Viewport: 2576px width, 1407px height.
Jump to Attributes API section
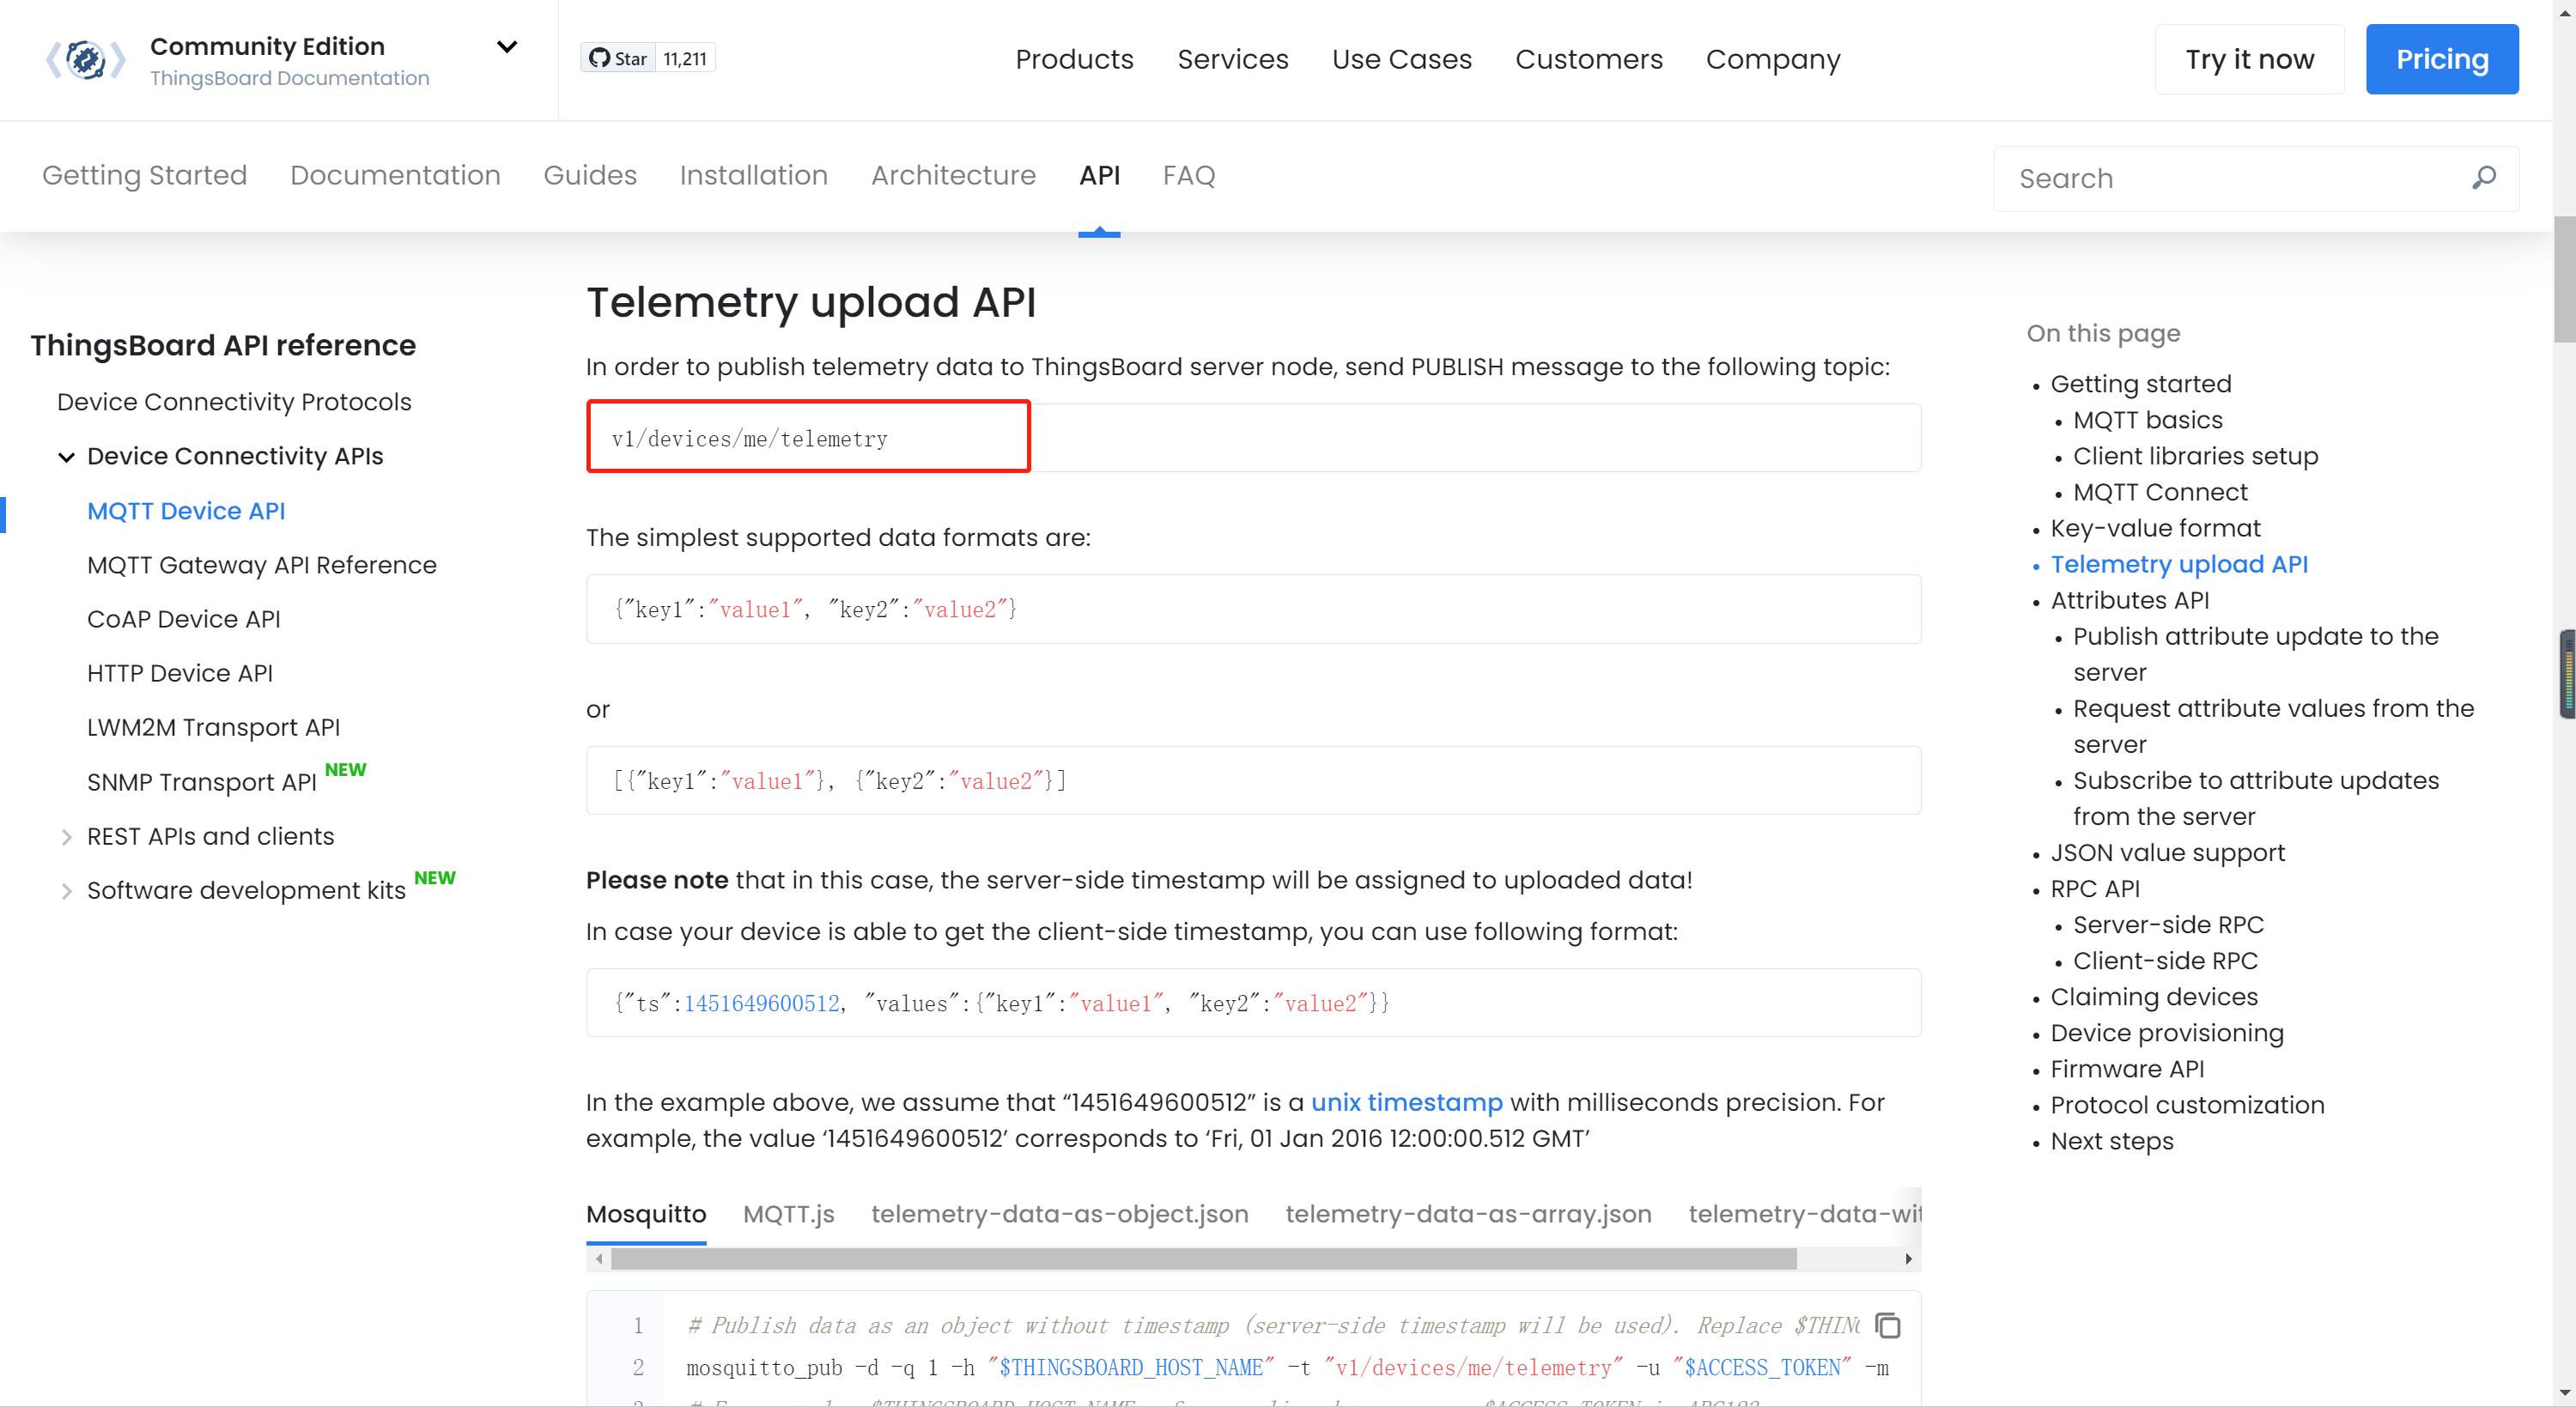pos(2129,600)
